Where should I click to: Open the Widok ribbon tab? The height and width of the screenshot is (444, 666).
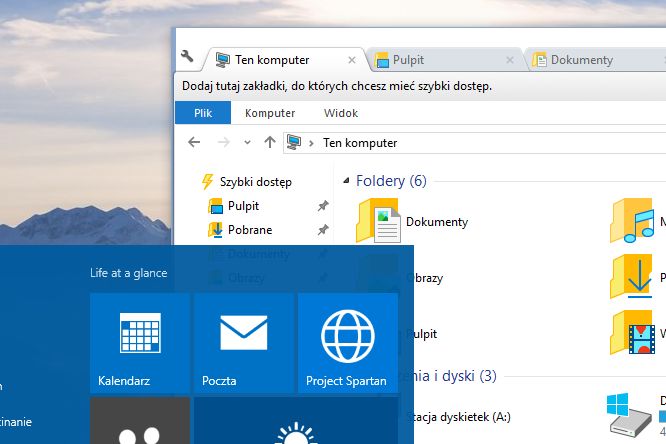pyautogui.click(x=341, y=113)
